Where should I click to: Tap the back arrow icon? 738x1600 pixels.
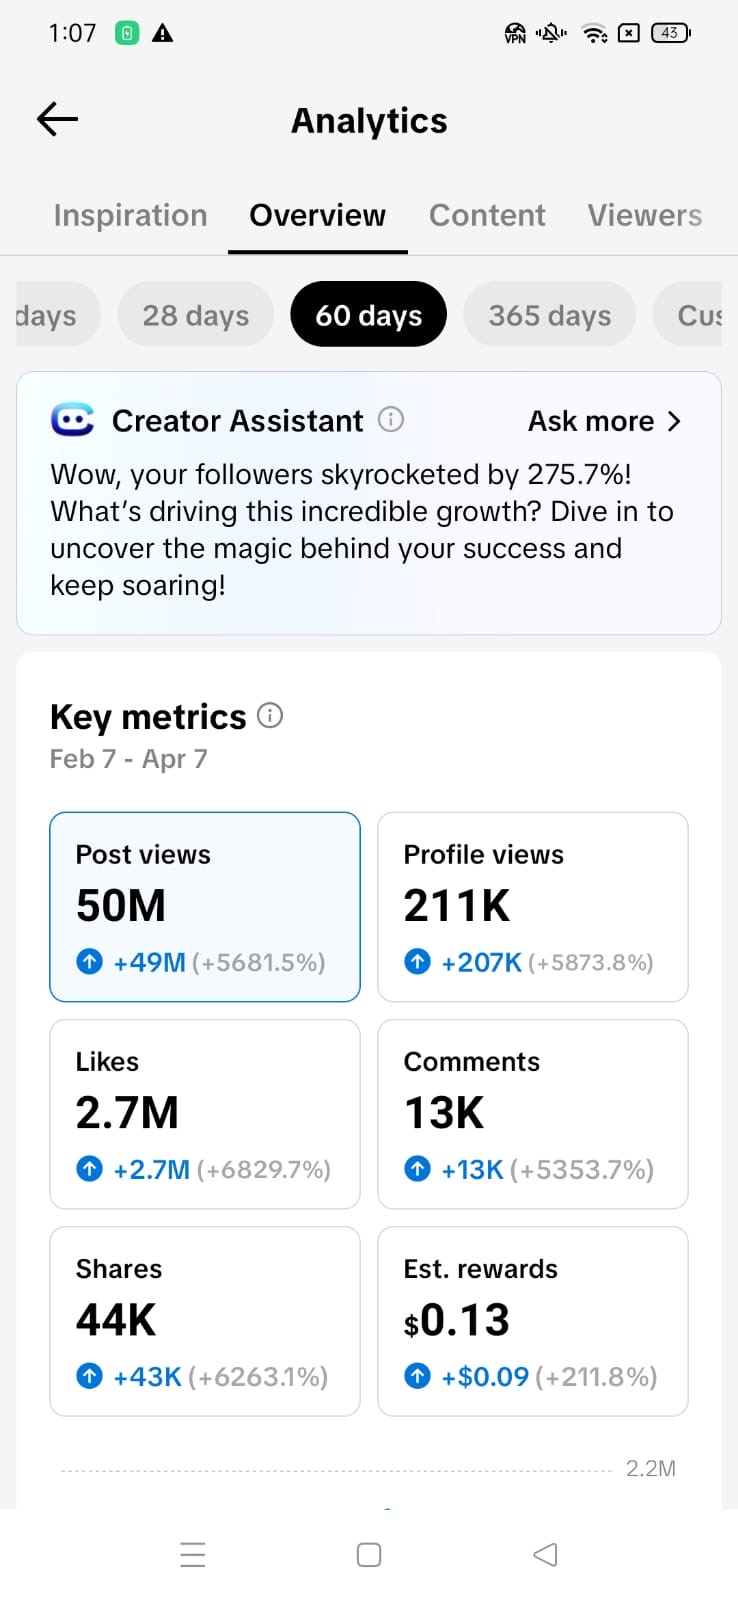(57, 120)
